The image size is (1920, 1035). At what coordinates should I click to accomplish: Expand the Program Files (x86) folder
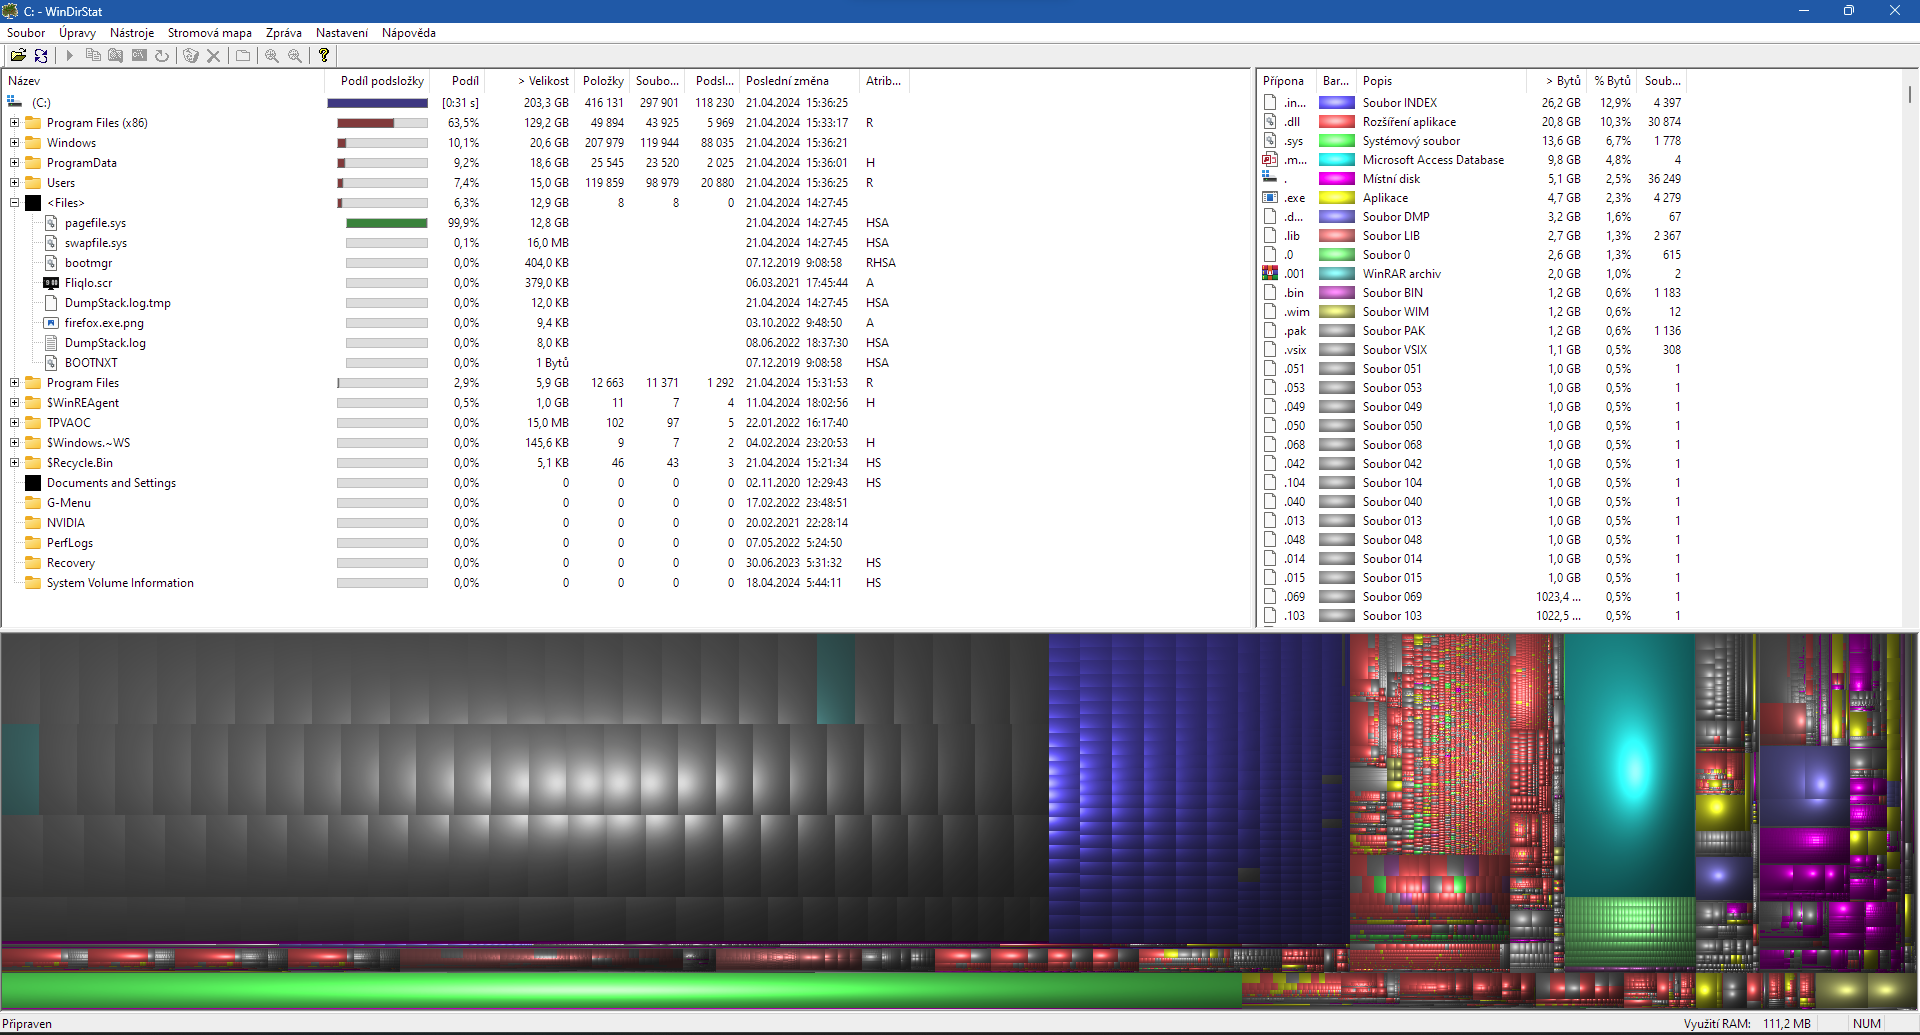[15, 123]
